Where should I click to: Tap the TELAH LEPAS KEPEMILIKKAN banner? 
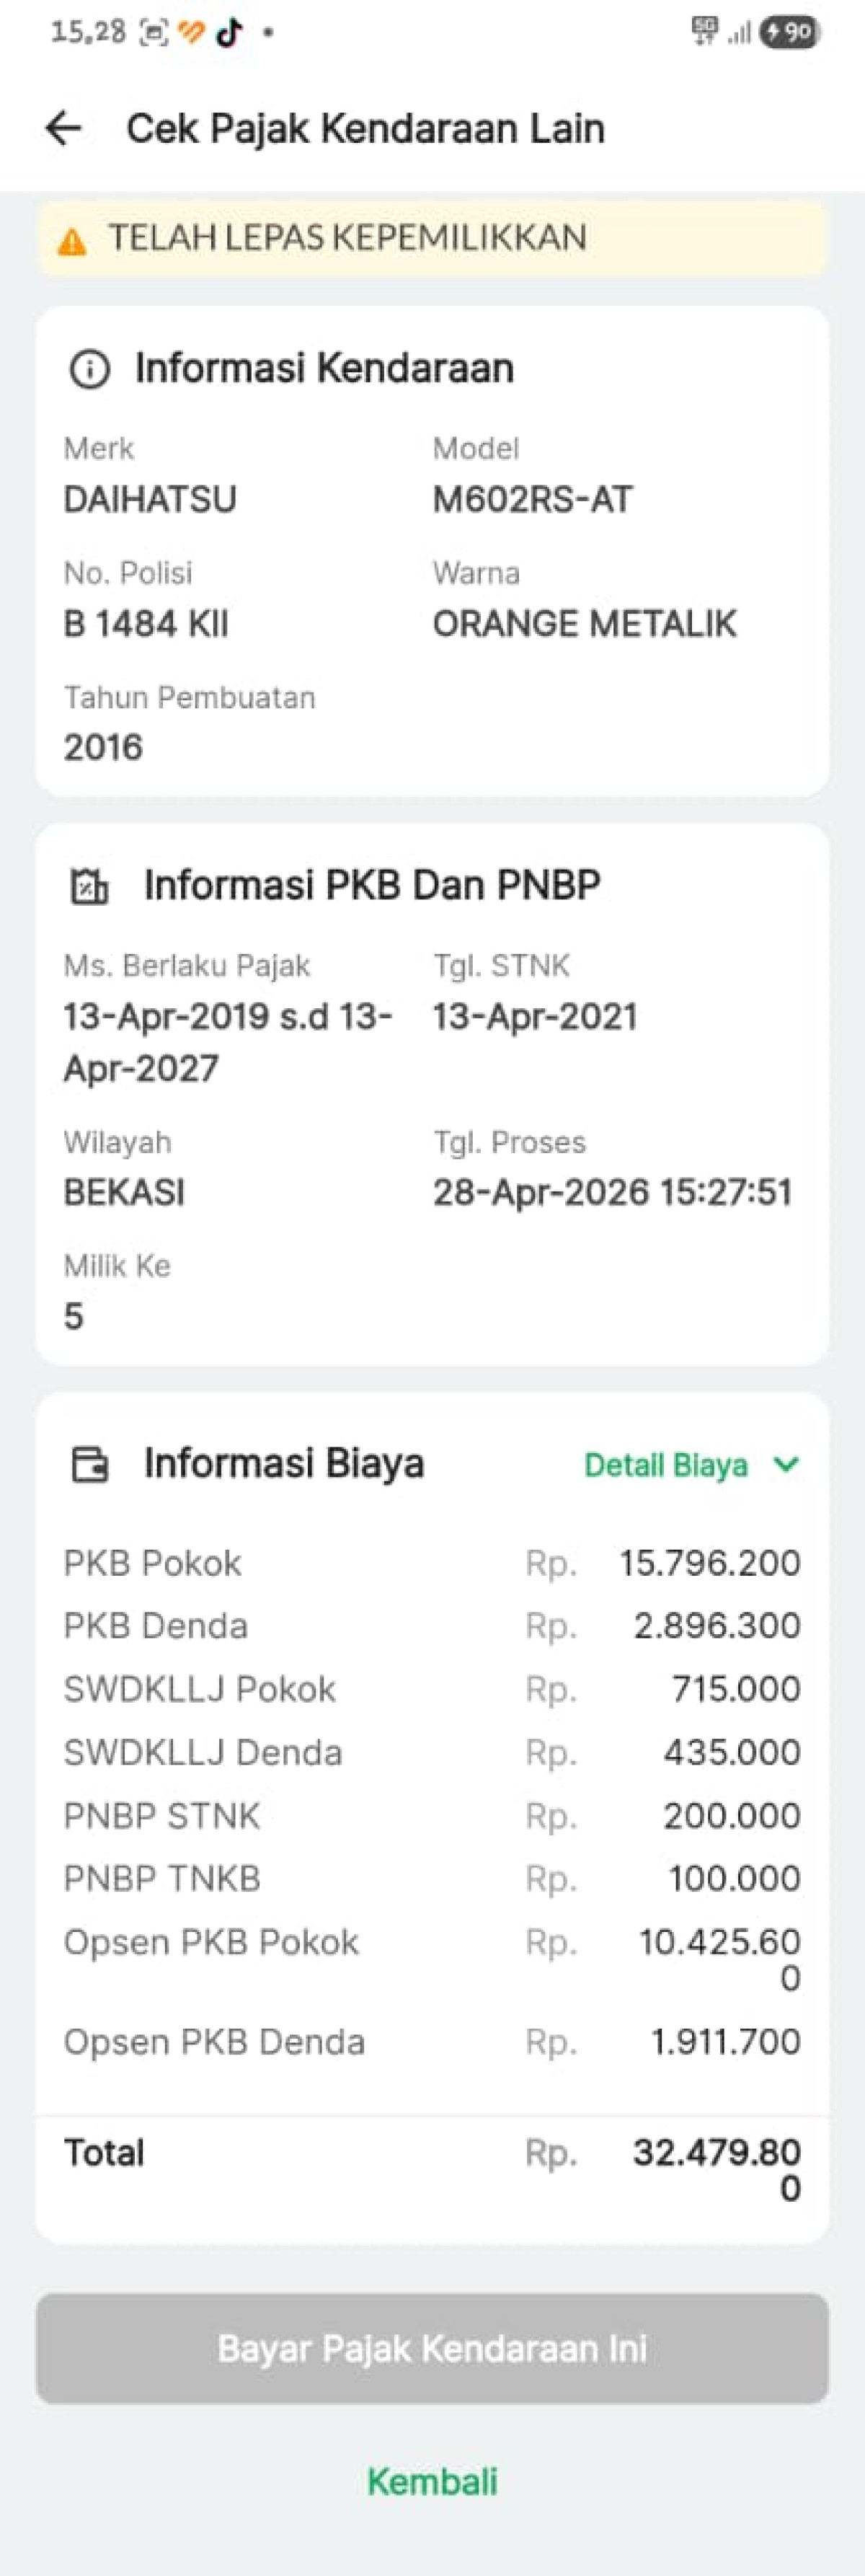pyautogui.click(x=432, y=239)
